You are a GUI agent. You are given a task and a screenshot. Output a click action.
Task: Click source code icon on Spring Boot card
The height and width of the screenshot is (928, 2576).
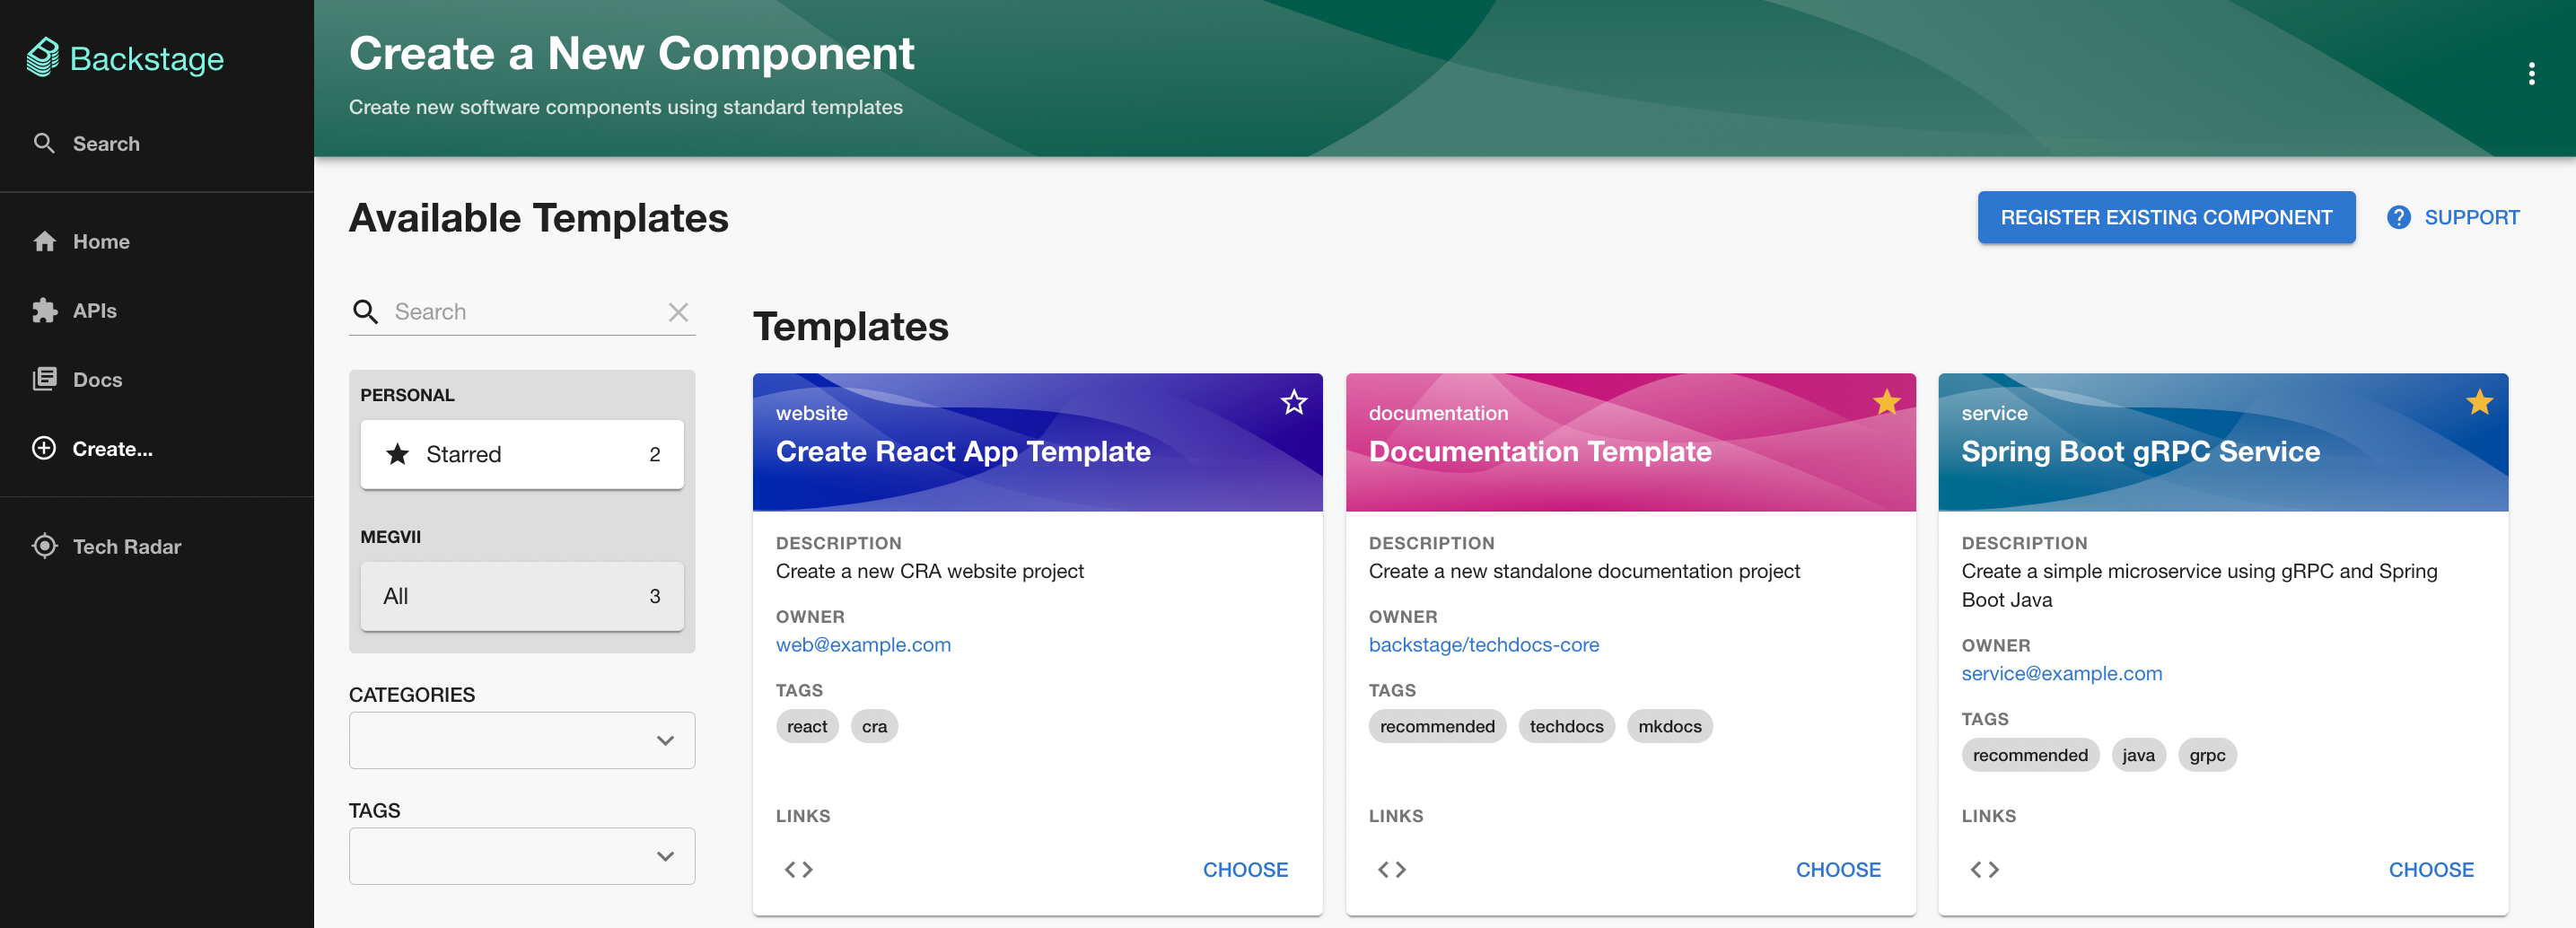point(1984,869)
